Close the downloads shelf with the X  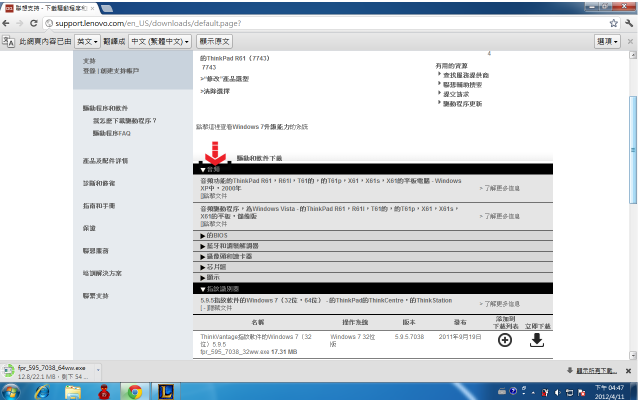coord(629,371)
